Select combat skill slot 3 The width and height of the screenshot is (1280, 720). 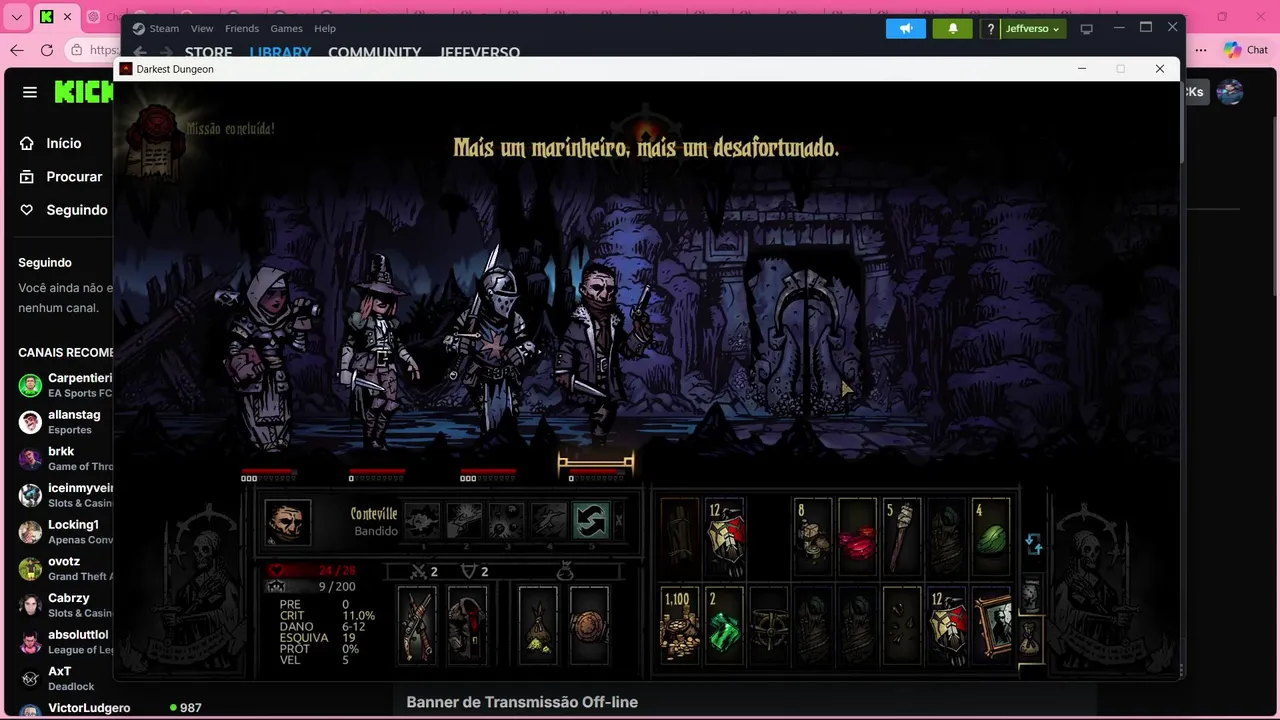pos(507,520)
